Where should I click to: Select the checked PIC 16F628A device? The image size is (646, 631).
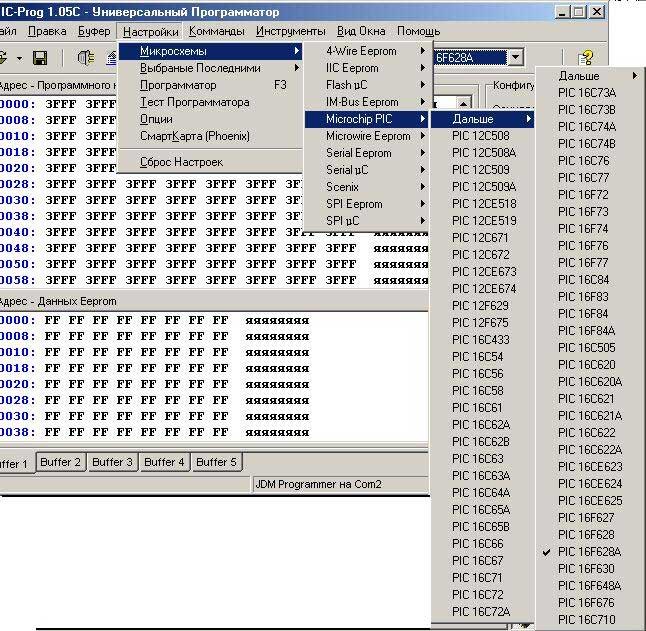pyautogui.click(x=590, y=552)
